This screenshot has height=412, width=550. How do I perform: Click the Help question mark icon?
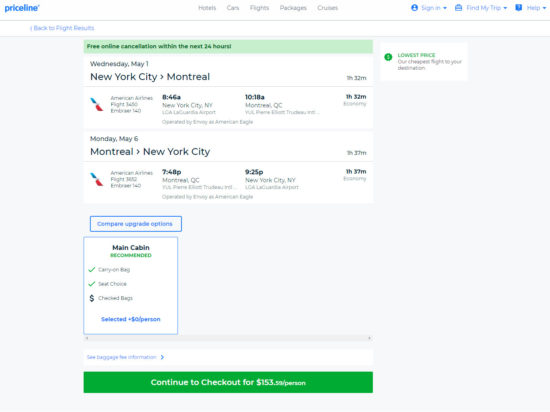[518, 8]
